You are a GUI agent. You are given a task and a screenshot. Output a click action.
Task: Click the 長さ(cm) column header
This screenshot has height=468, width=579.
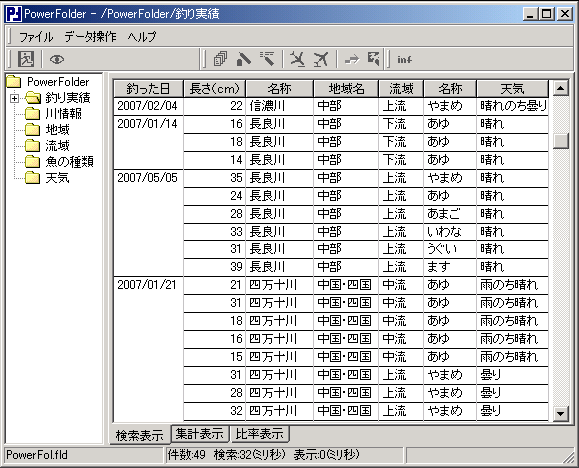pos(215,89)
